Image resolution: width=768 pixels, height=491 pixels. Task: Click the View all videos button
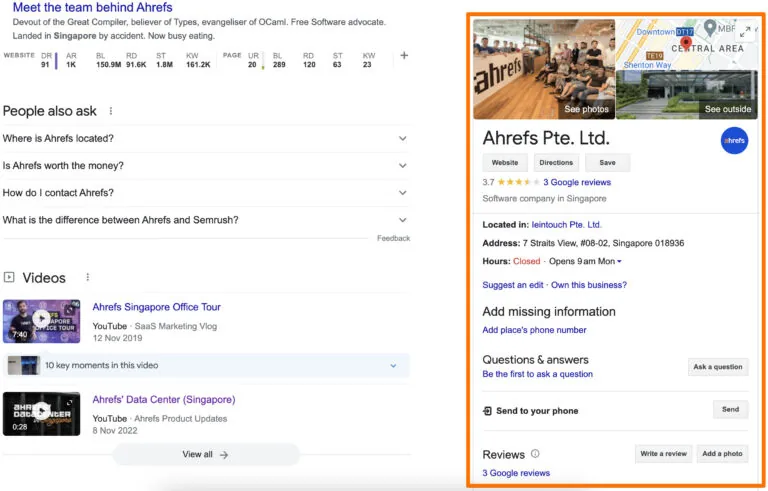(206, 455)
